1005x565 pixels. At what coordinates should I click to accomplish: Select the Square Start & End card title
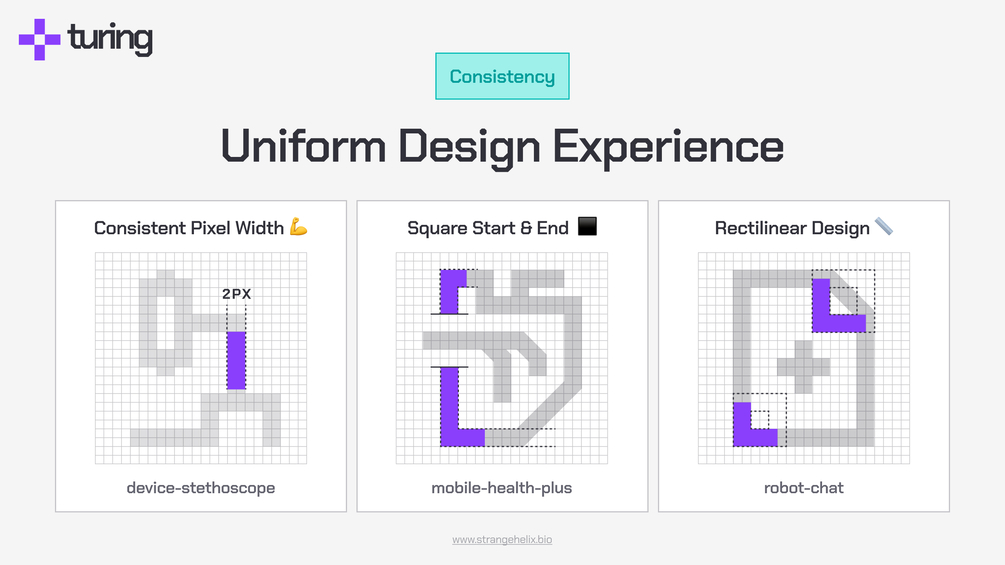[x=488, y=228]
